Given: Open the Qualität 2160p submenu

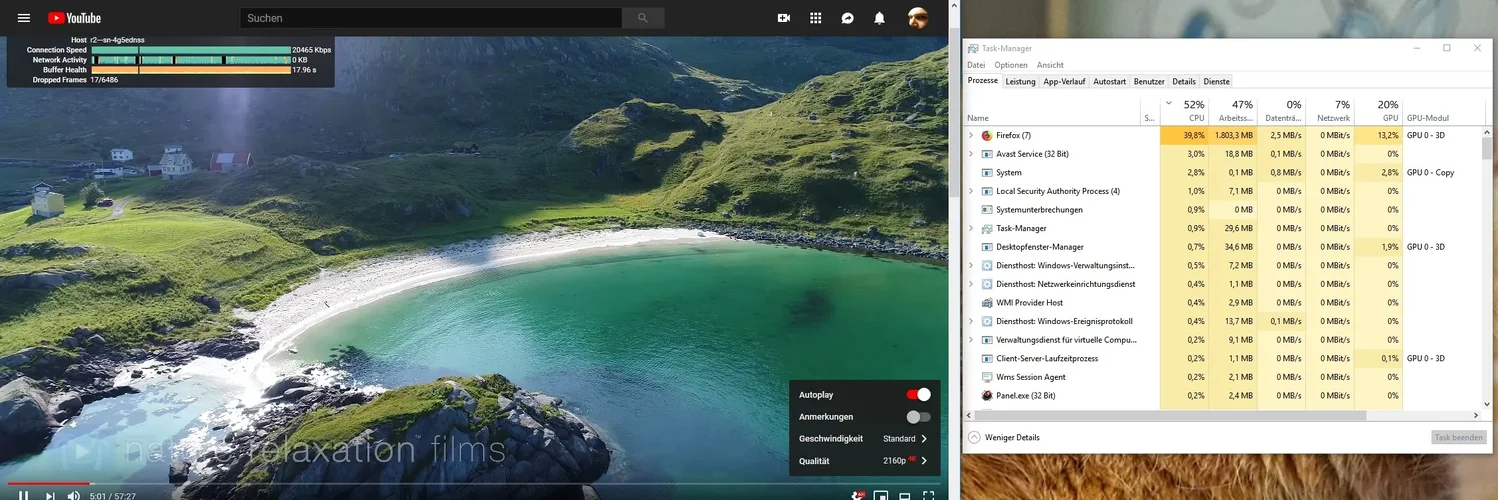Looking at the screenshot, I should [864, 461].
